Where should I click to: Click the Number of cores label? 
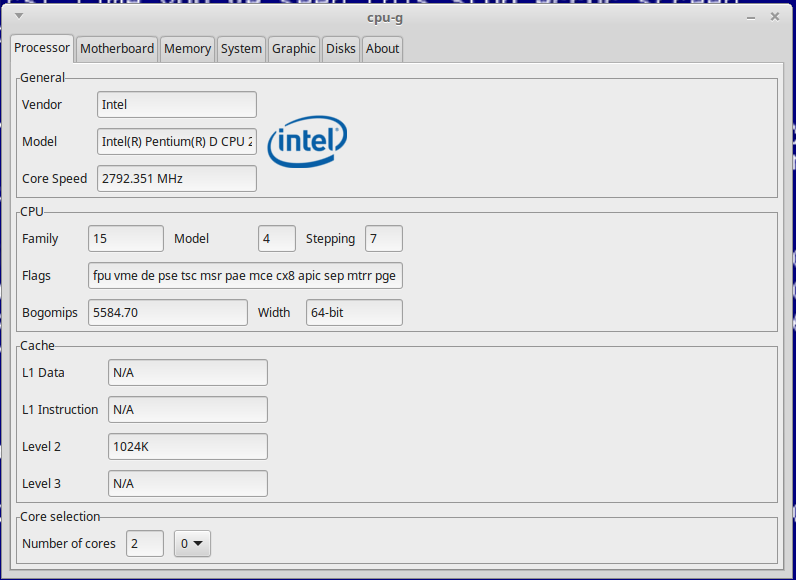[69, 543]
